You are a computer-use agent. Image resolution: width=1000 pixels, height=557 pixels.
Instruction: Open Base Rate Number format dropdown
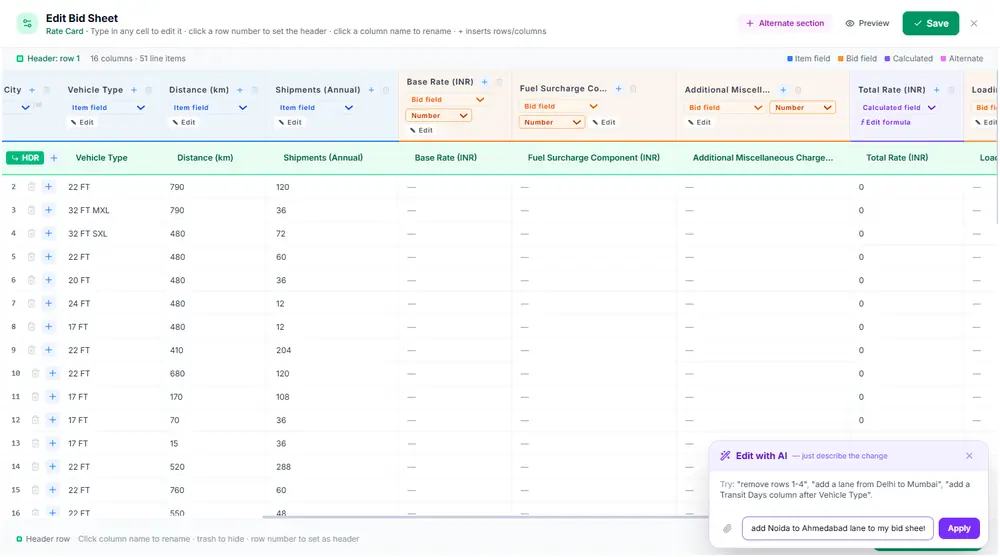438,115
